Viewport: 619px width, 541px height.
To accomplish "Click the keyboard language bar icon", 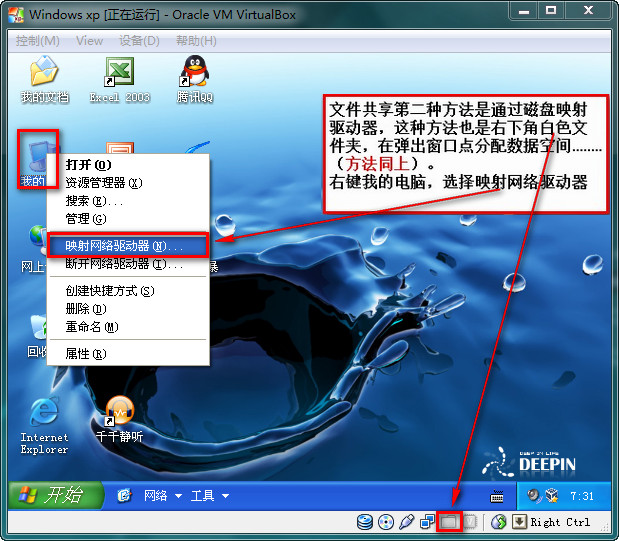I will [497, 495].
